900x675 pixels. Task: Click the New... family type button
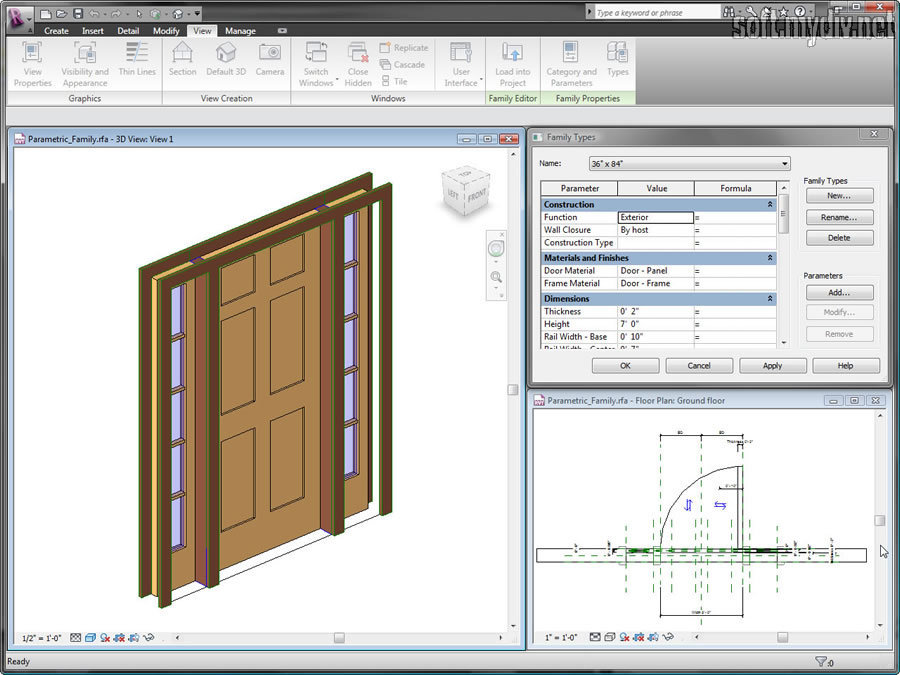point(838,196)
